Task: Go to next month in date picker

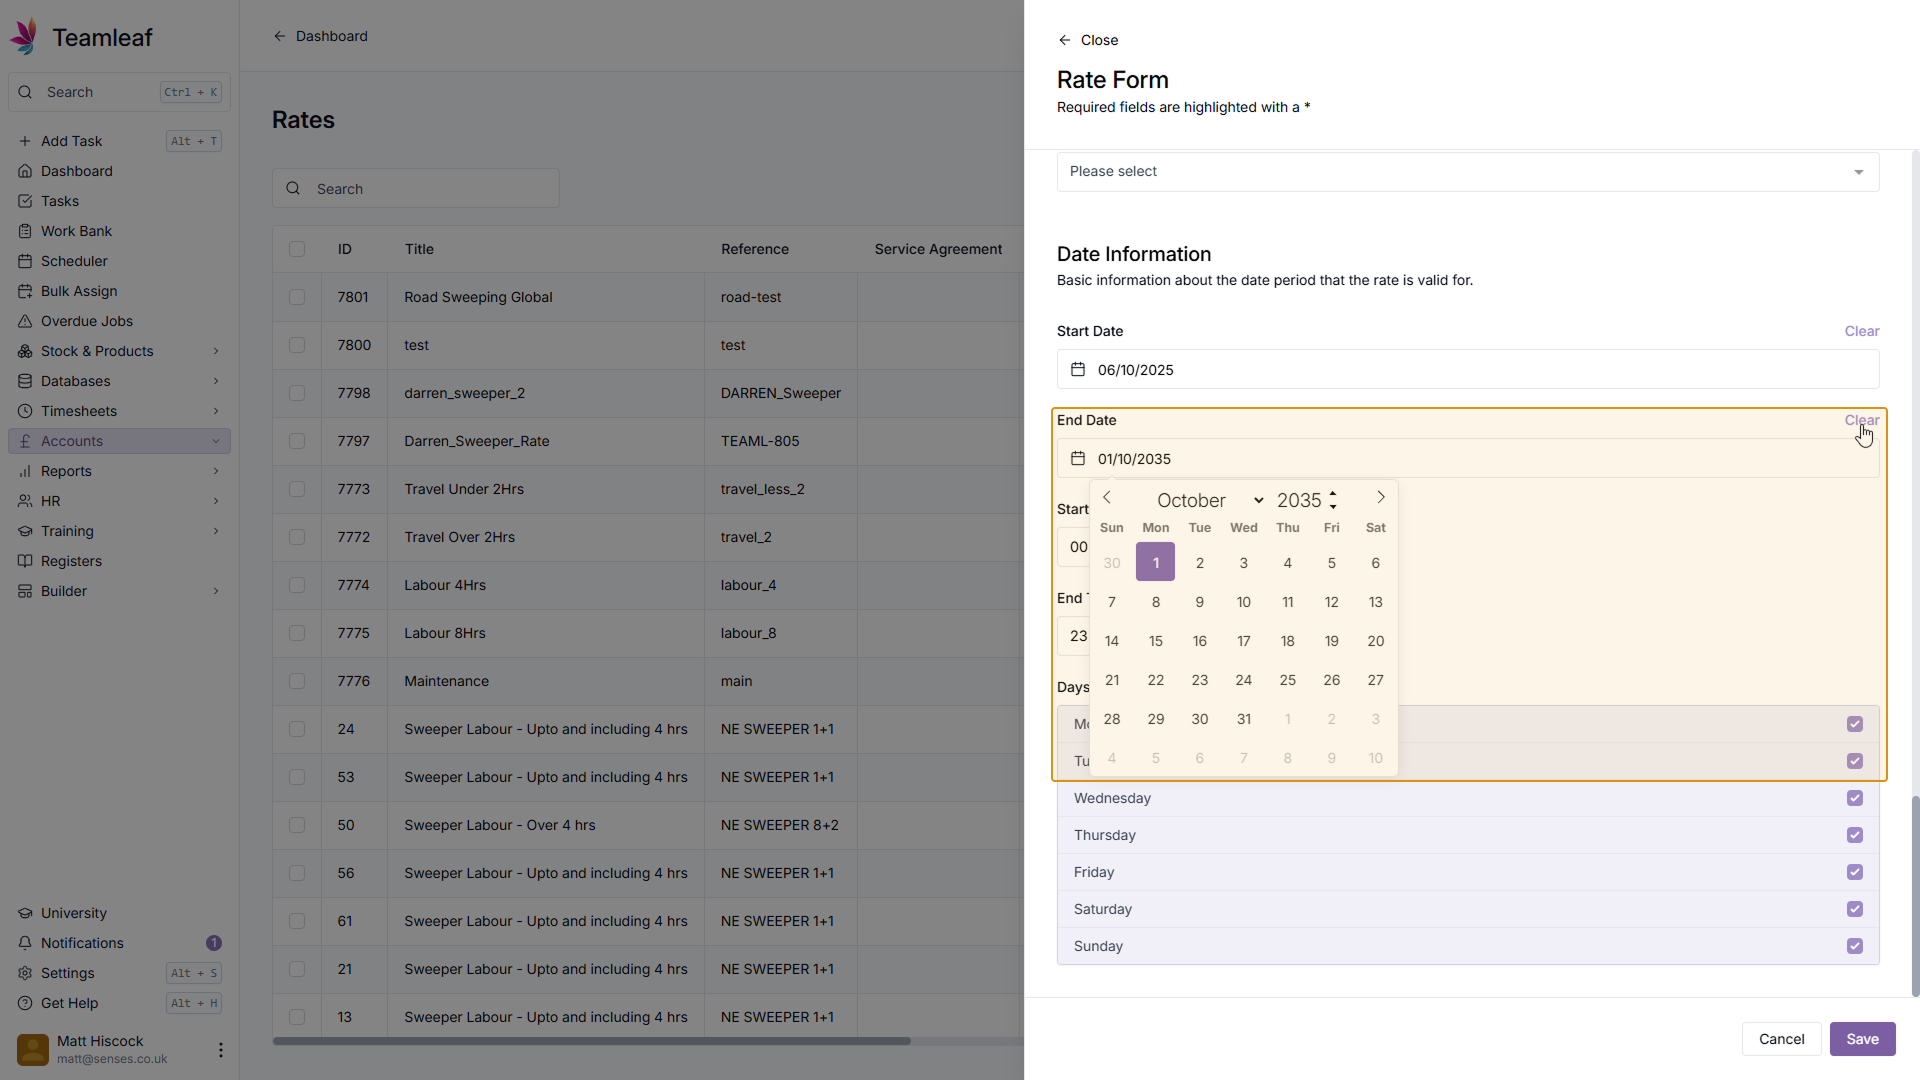Action: [x=1381, y=498]
